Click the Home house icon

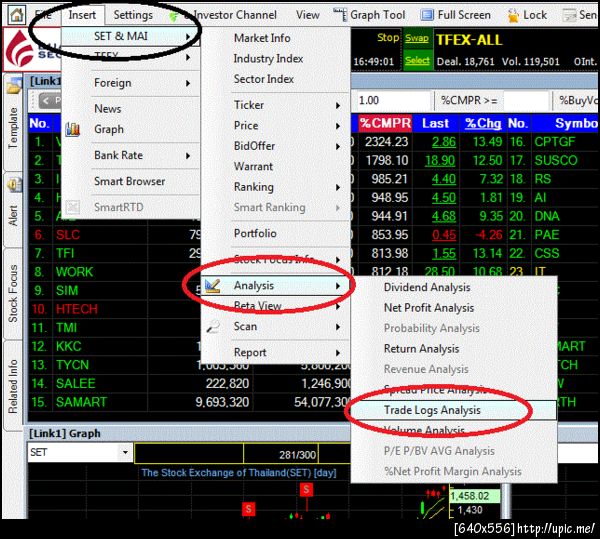click(x=16, y=14)
